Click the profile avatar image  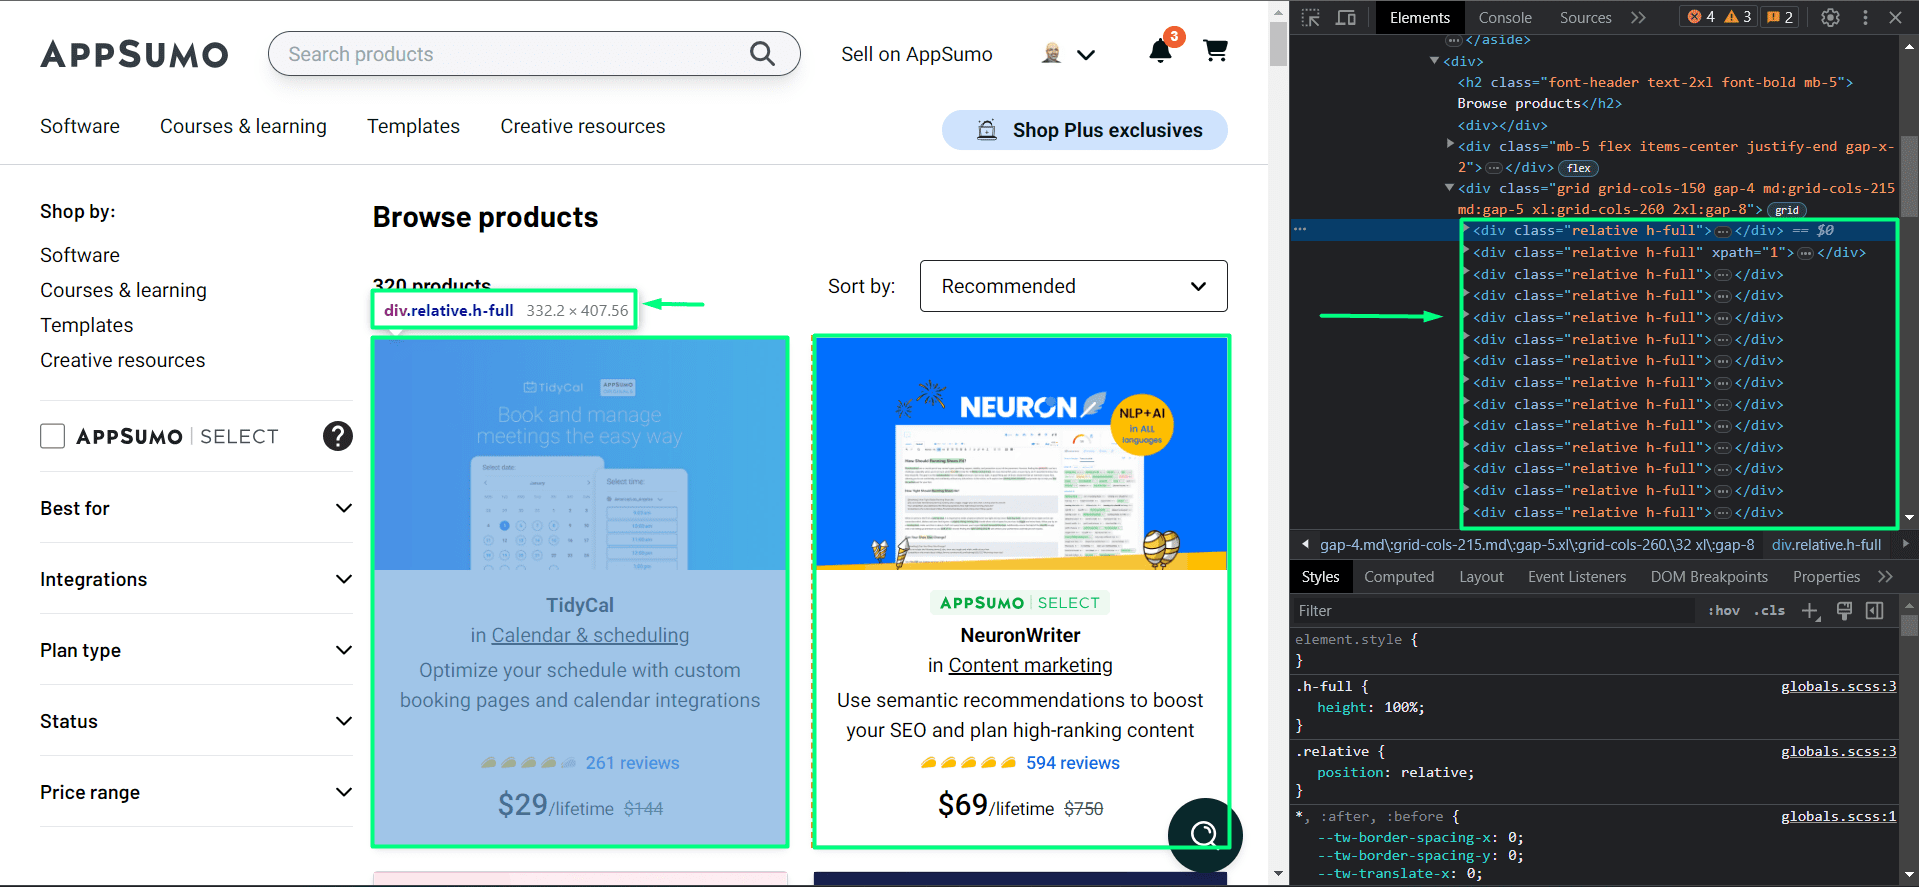pos(1051,53)
